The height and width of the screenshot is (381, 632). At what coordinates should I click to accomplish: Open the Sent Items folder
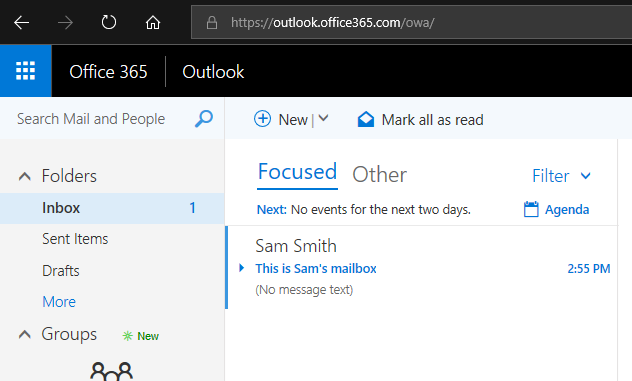point(75,239)
